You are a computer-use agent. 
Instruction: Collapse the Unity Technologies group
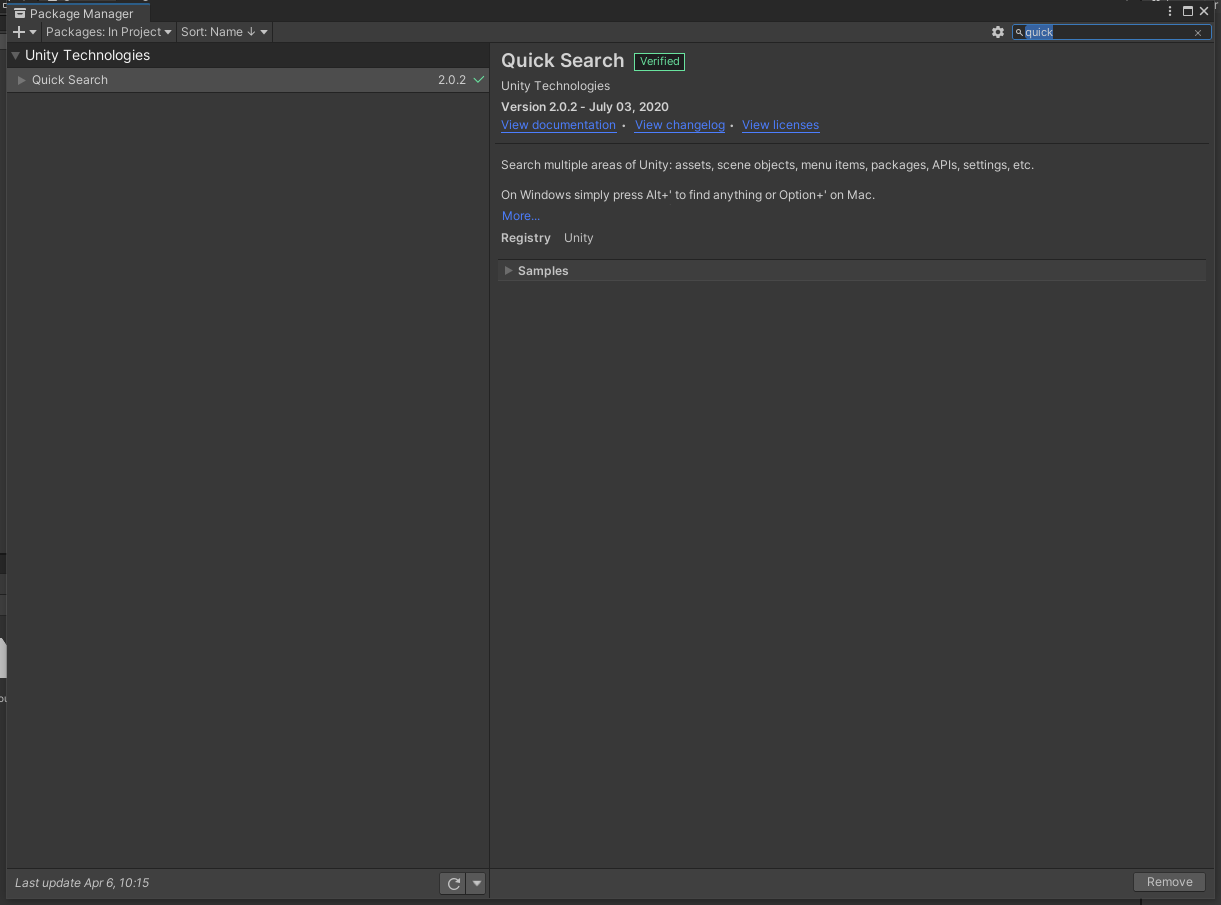(15, 56)
